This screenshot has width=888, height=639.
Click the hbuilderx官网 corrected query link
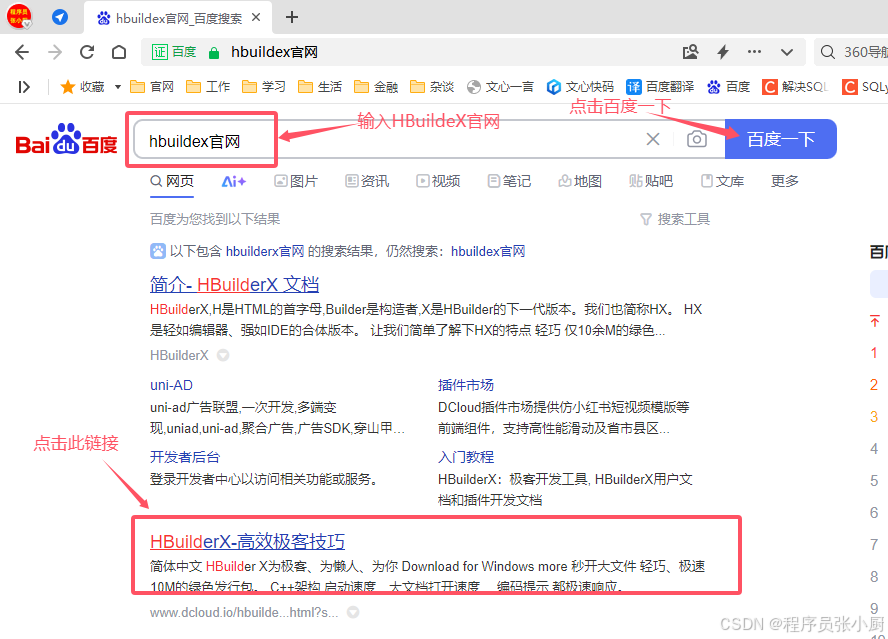click(x=264, y=251)
